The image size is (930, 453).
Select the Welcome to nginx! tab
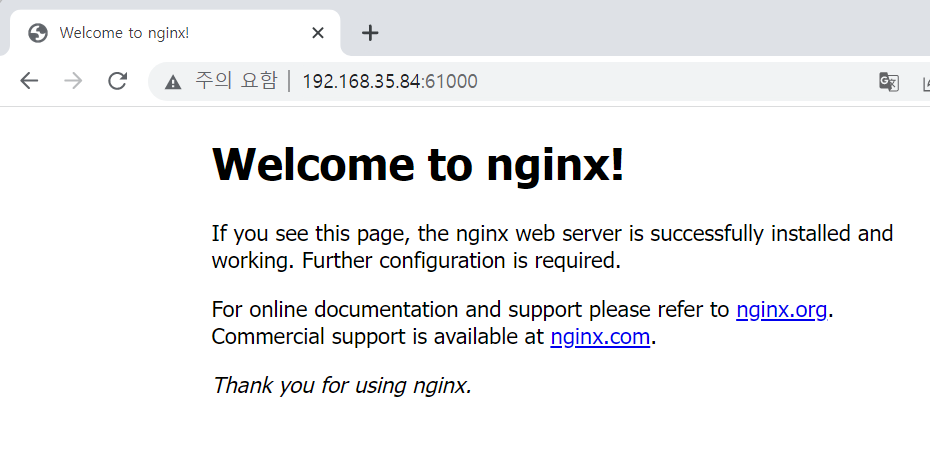(175, 33)
